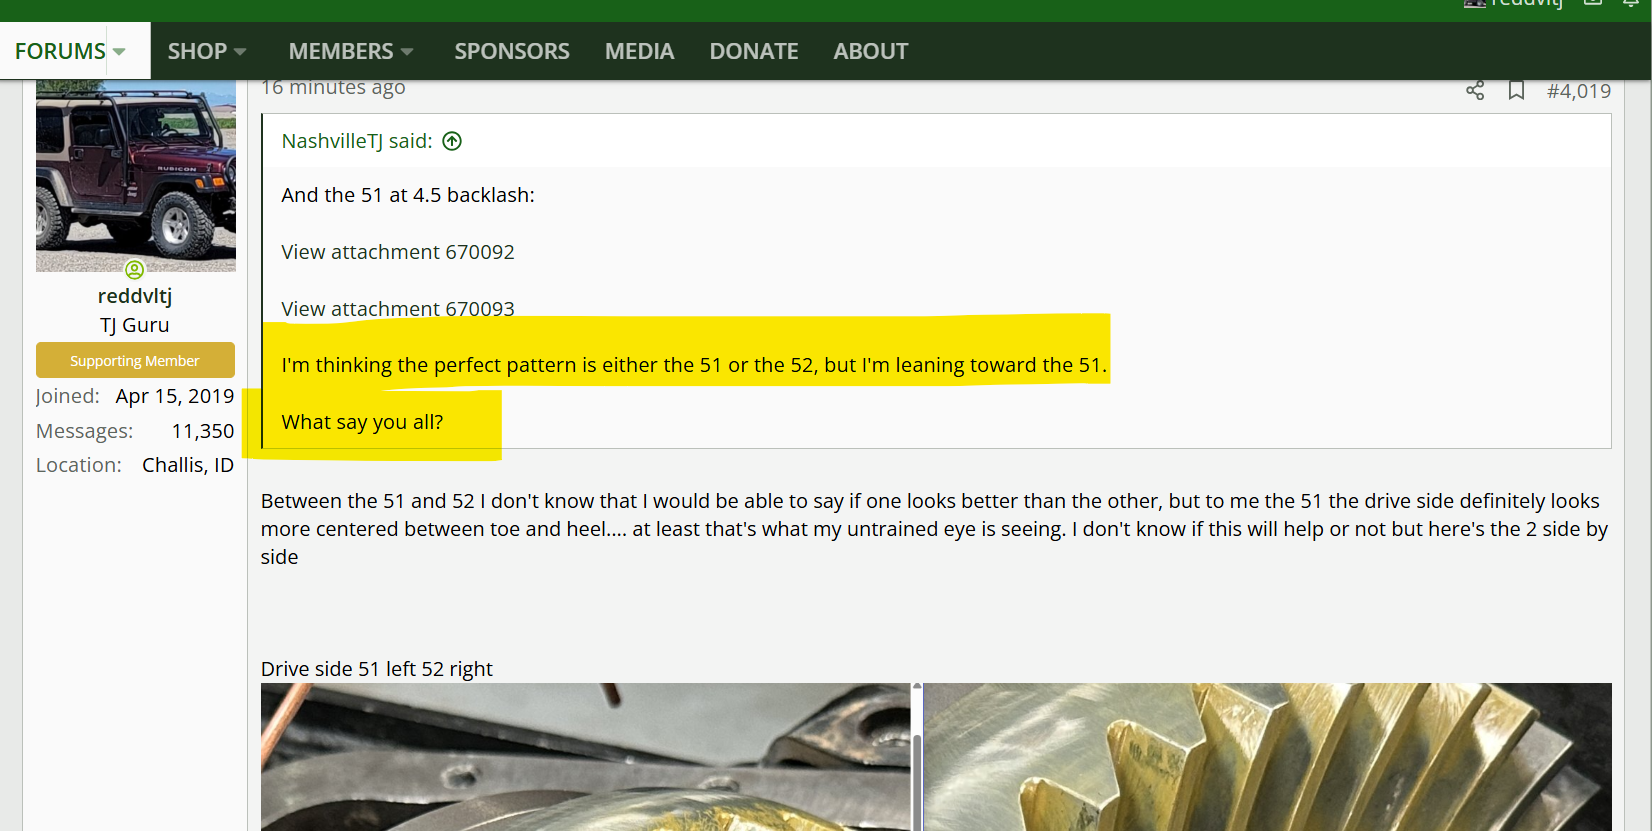Expand the Members dropdown arrow

pos(407,52)
